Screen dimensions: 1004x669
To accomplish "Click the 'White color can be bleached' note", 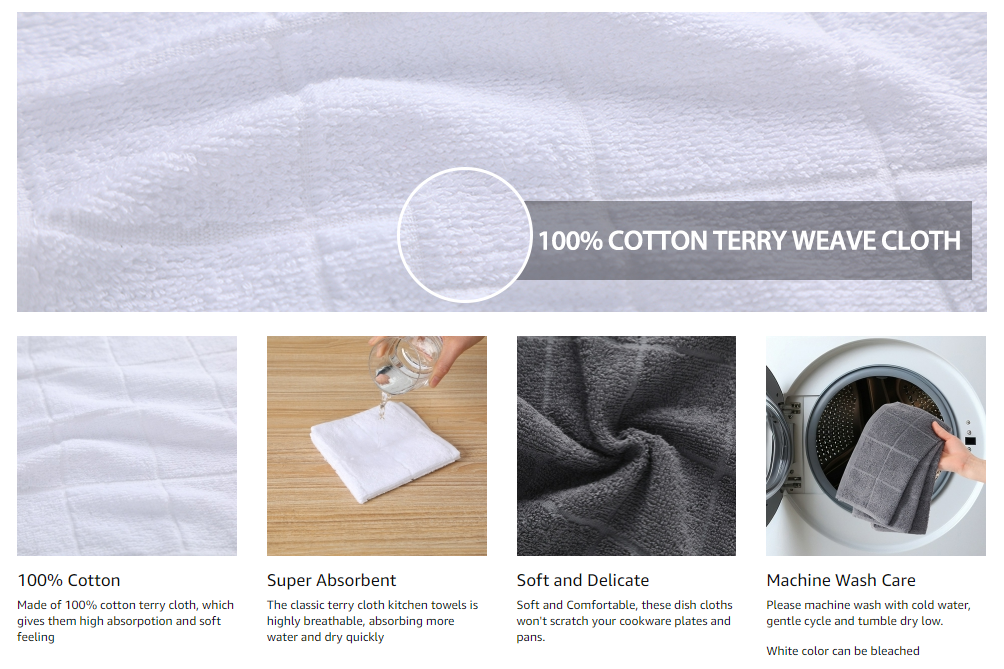I will point(843,651).
